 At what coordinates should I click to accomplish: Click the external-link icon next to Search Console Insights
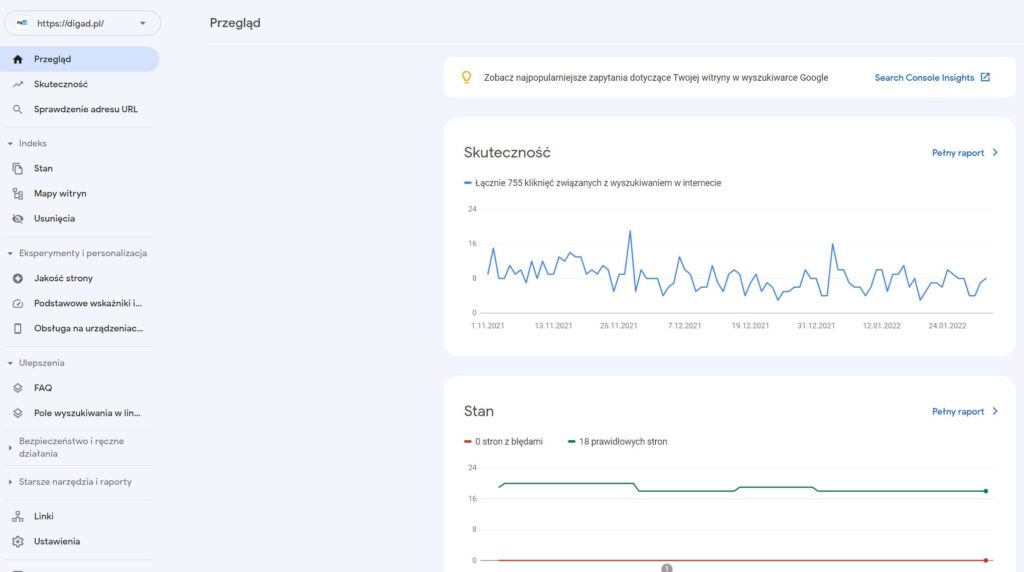985,77
